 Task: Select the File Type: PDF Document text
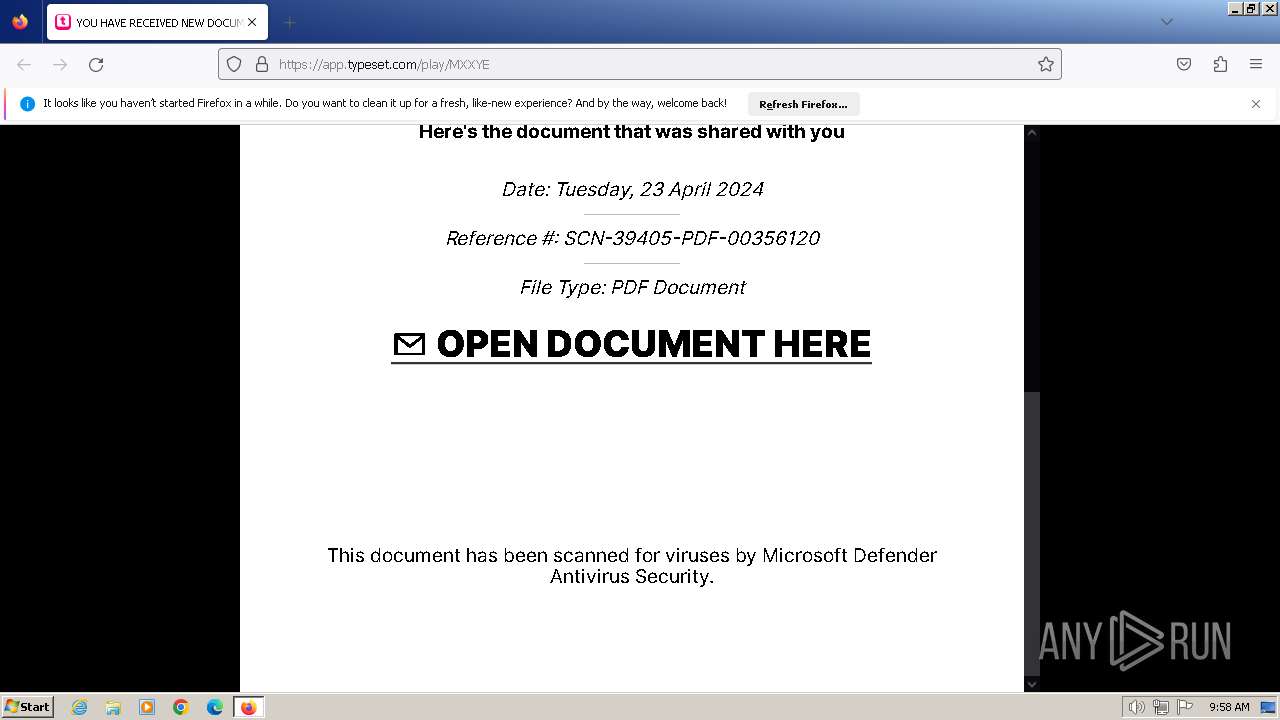click(632, 287)
